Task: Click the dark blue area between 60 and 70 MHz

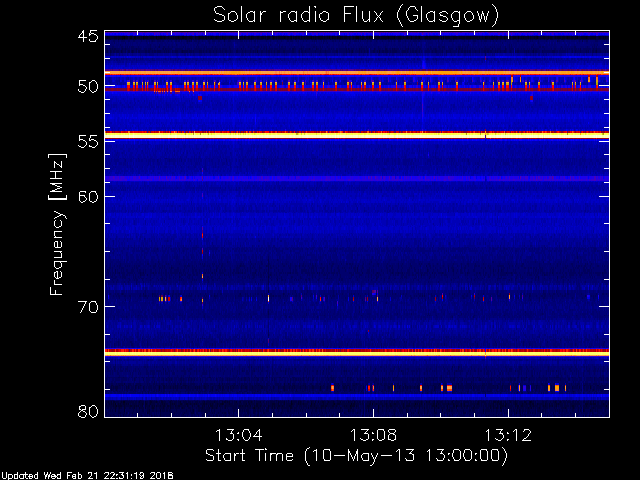Action: tap(357, 251)
